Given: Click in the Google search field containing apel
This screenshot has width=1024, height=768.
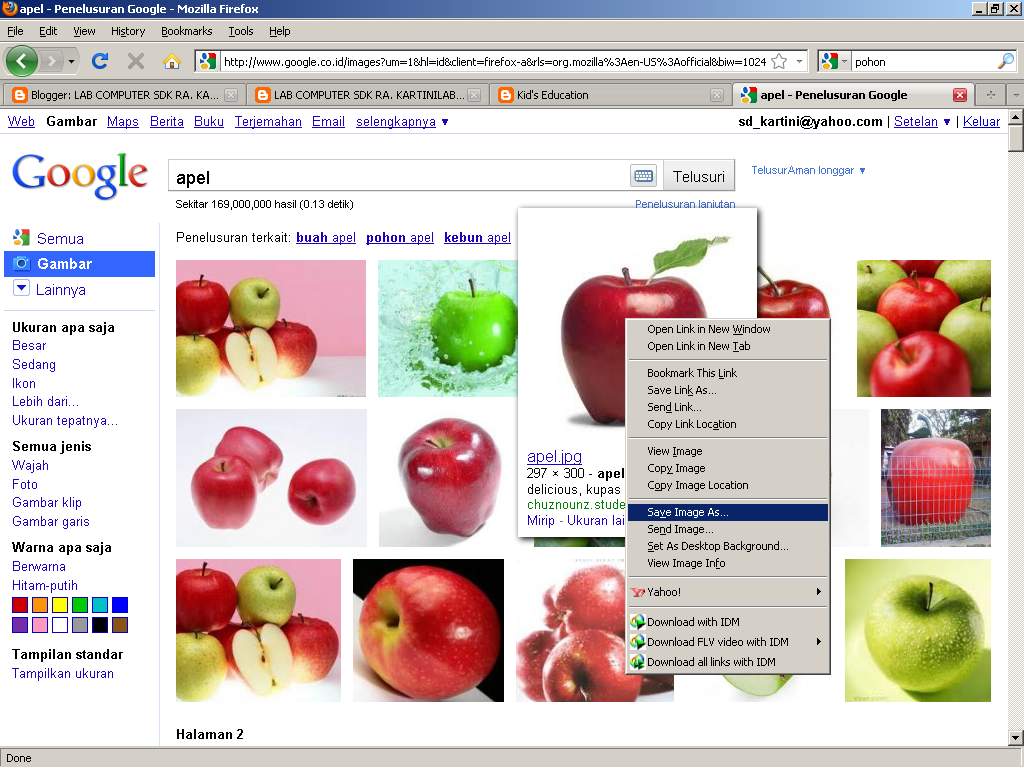Looking at the screenshot, I should click(400, 177).
